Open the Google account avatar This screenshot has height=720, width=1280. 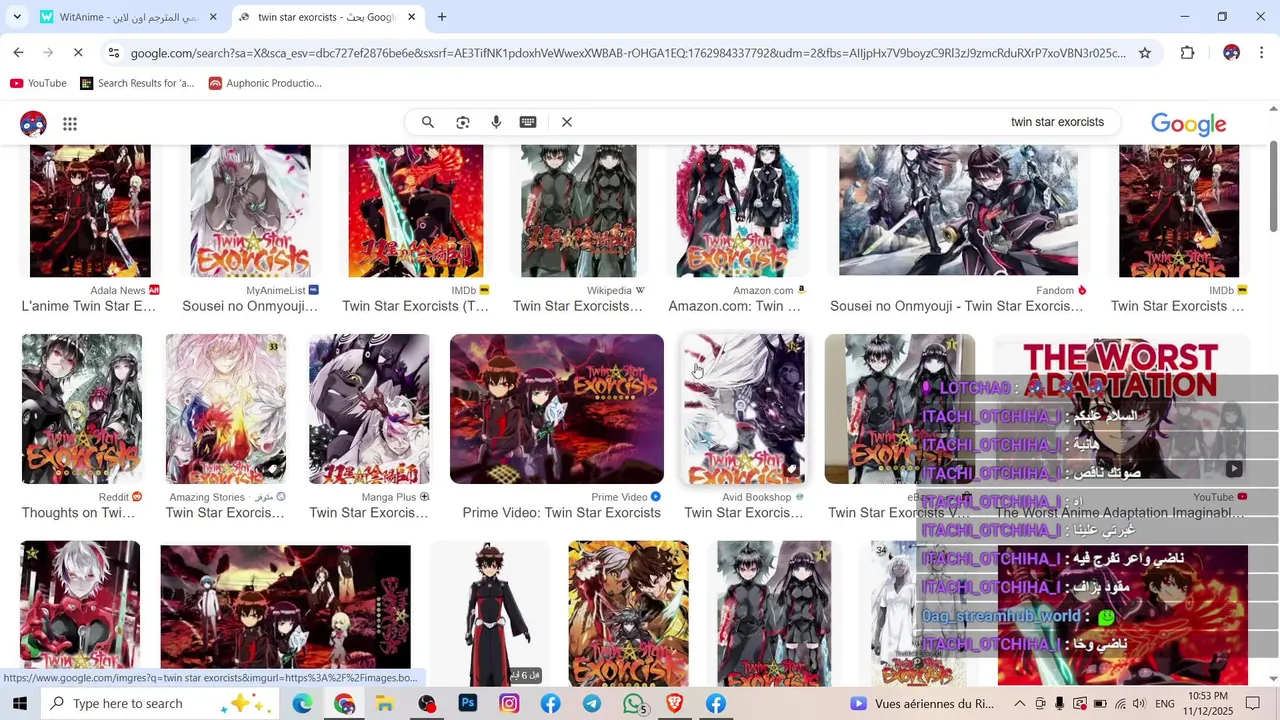pos(33,124)
